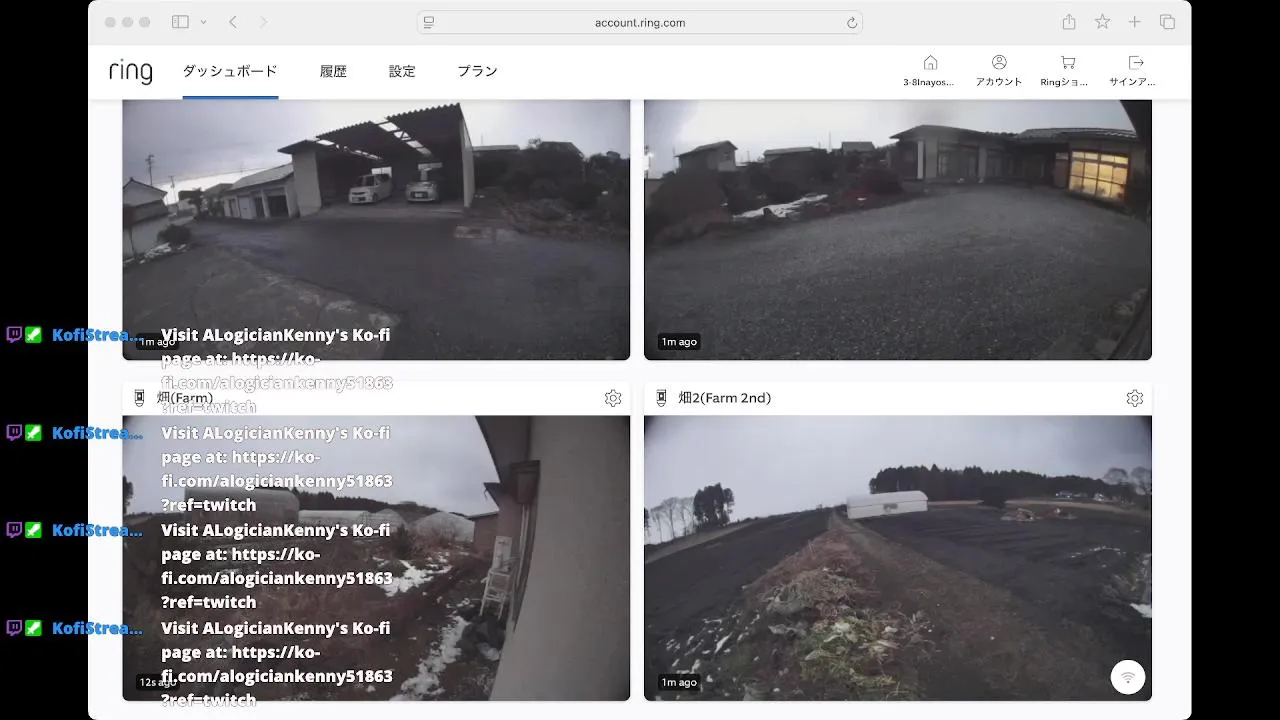
Task: Click the 1m ago label on 畑2 snapshot
Action: tap(679, 682)
